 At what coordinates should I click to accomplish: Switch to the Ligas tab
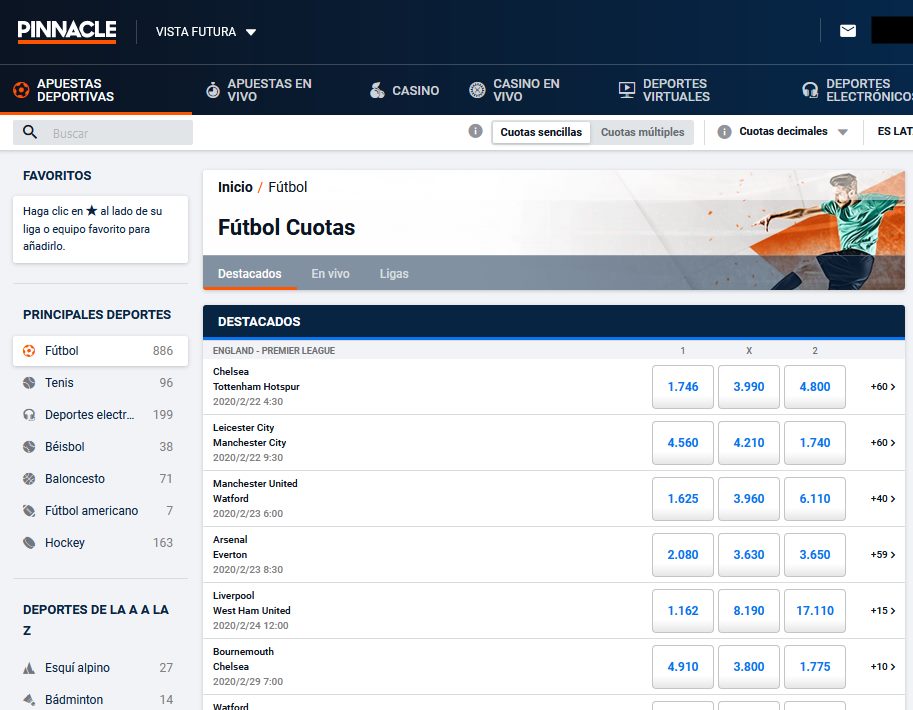394,274
